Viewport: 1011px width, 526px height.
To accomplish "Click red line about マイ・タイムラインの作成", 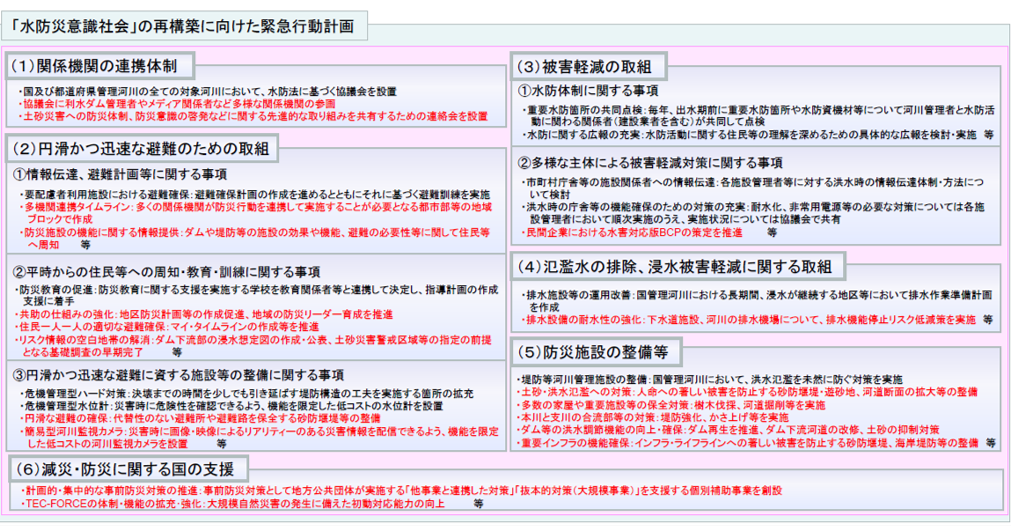I will (166, 327).
